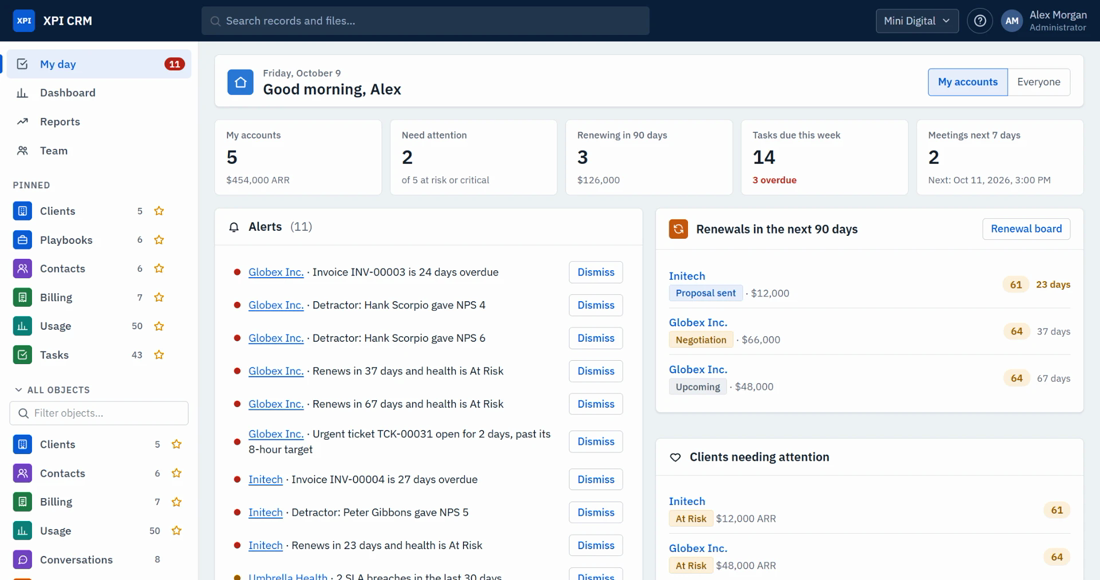The image size is (1100, 580).
Task: Open the help question mark icon
Action: [x=980, y=21]
